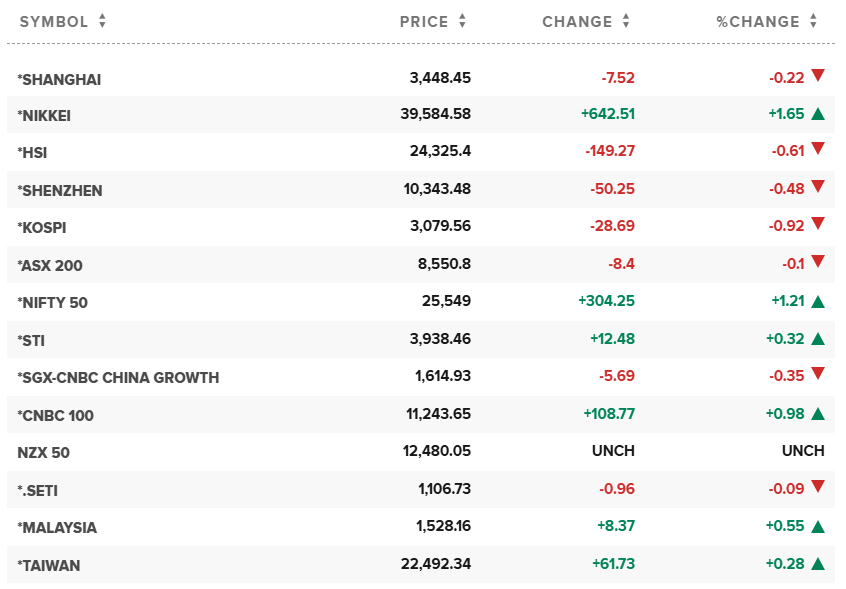View the NZX 50 index page

(x=44, y=452)
